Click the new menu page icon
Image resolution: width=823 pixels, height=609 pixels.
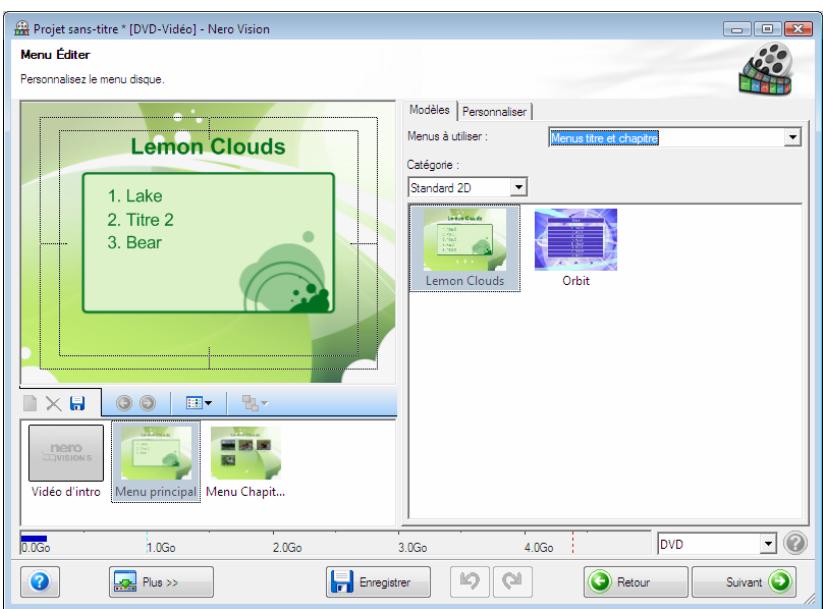(x=30, y=403)
